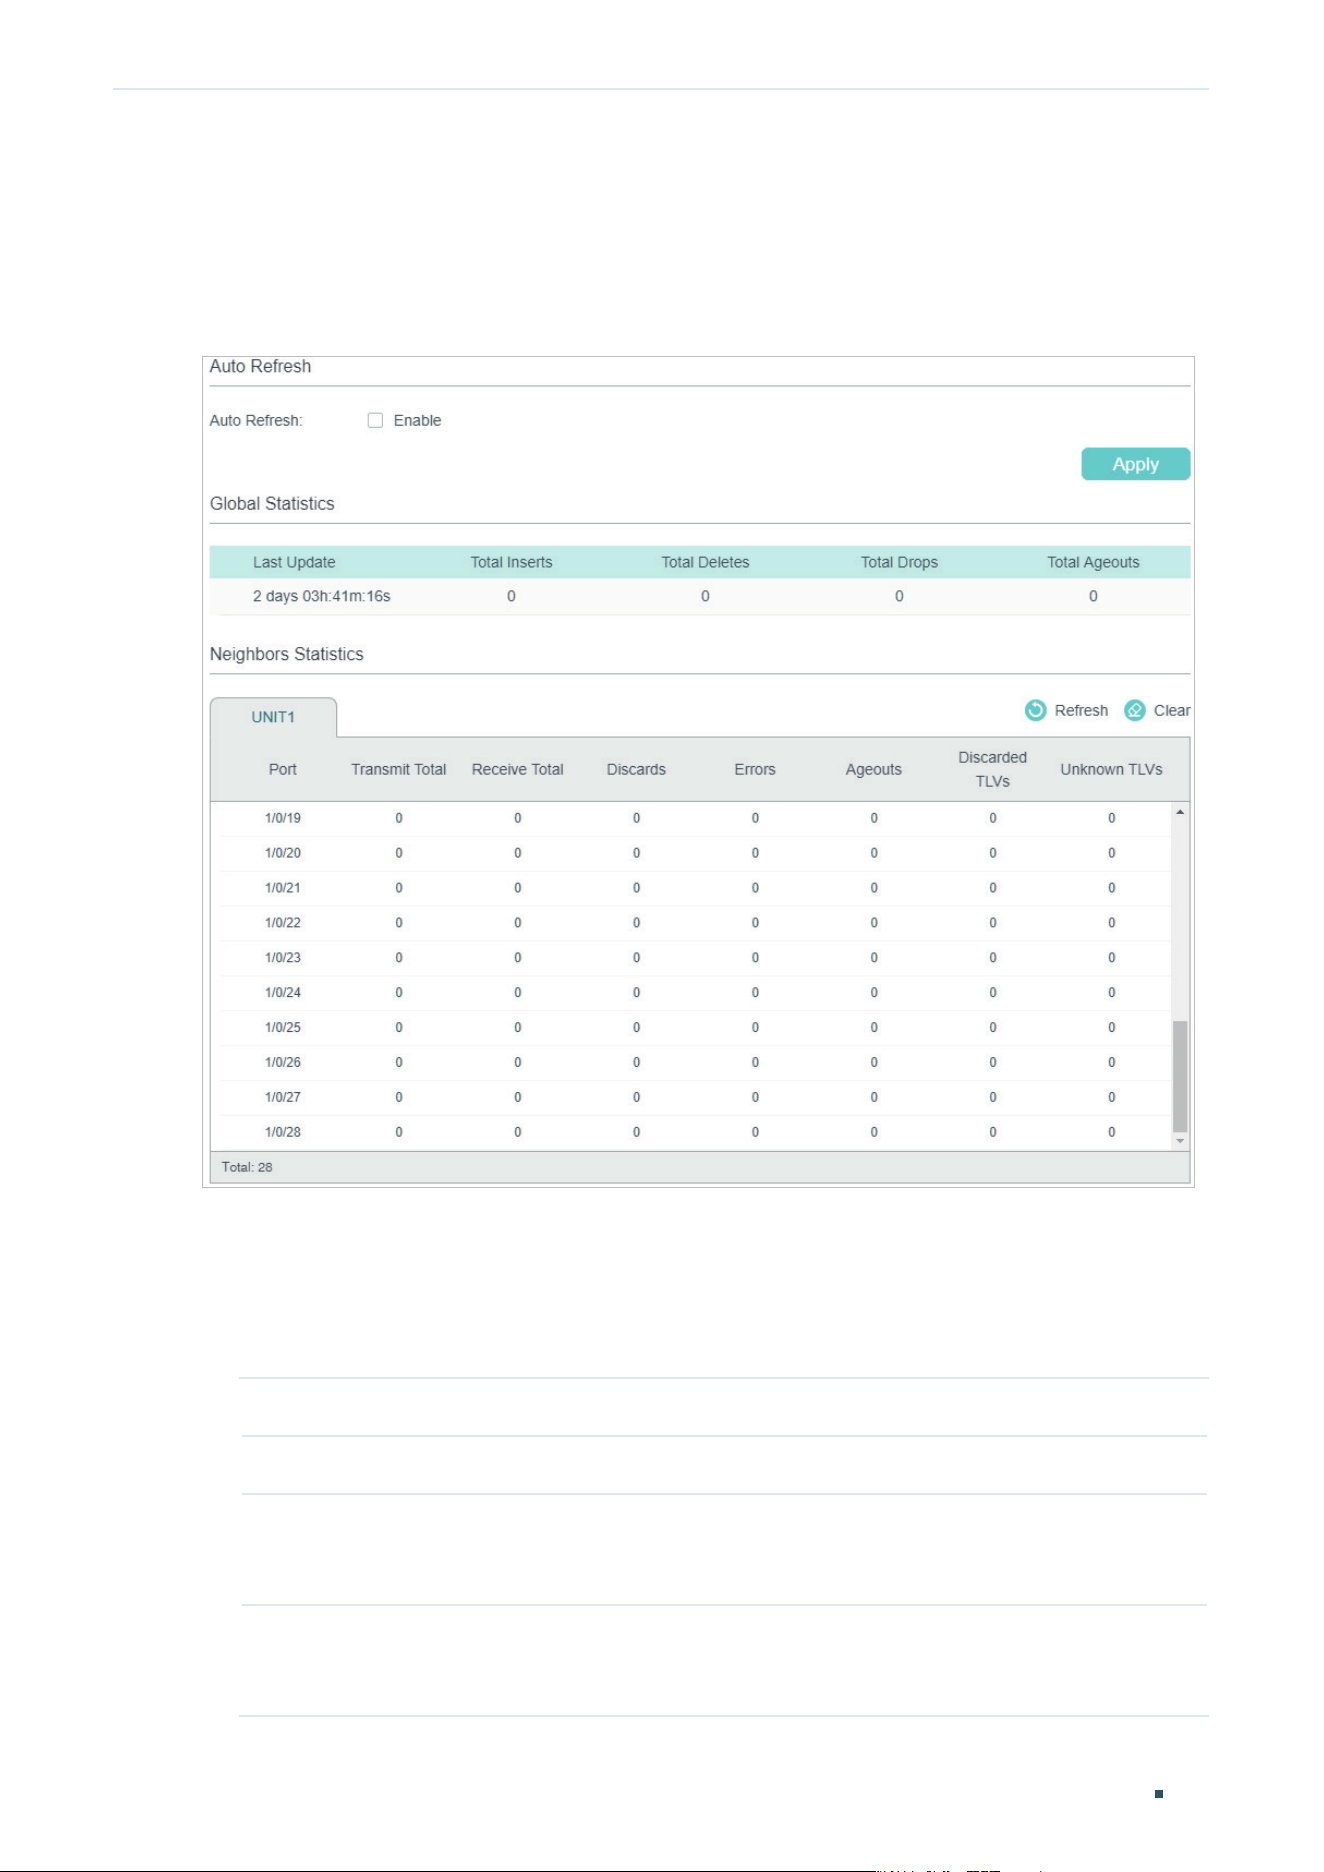Click the Total Drops header
This screenshot has width=1324, height=1872.
(899, 562)
